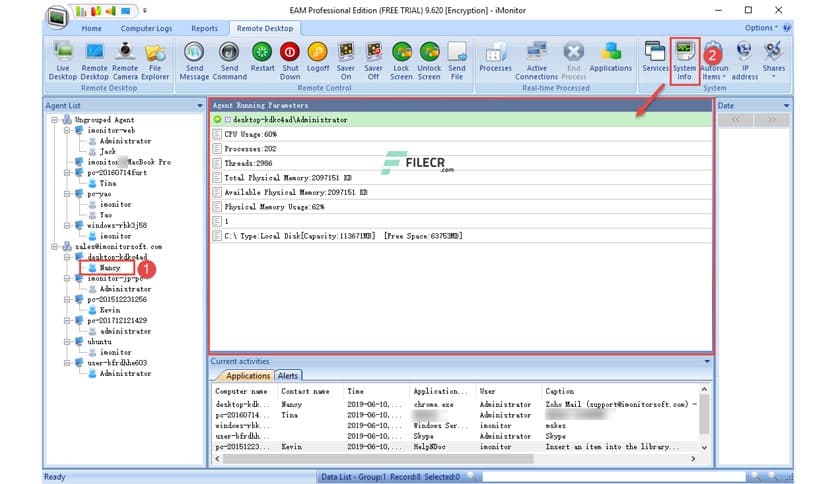Select Yao user in tree
The width and height of the screenshot is (836, 484).
coord(106,215)
